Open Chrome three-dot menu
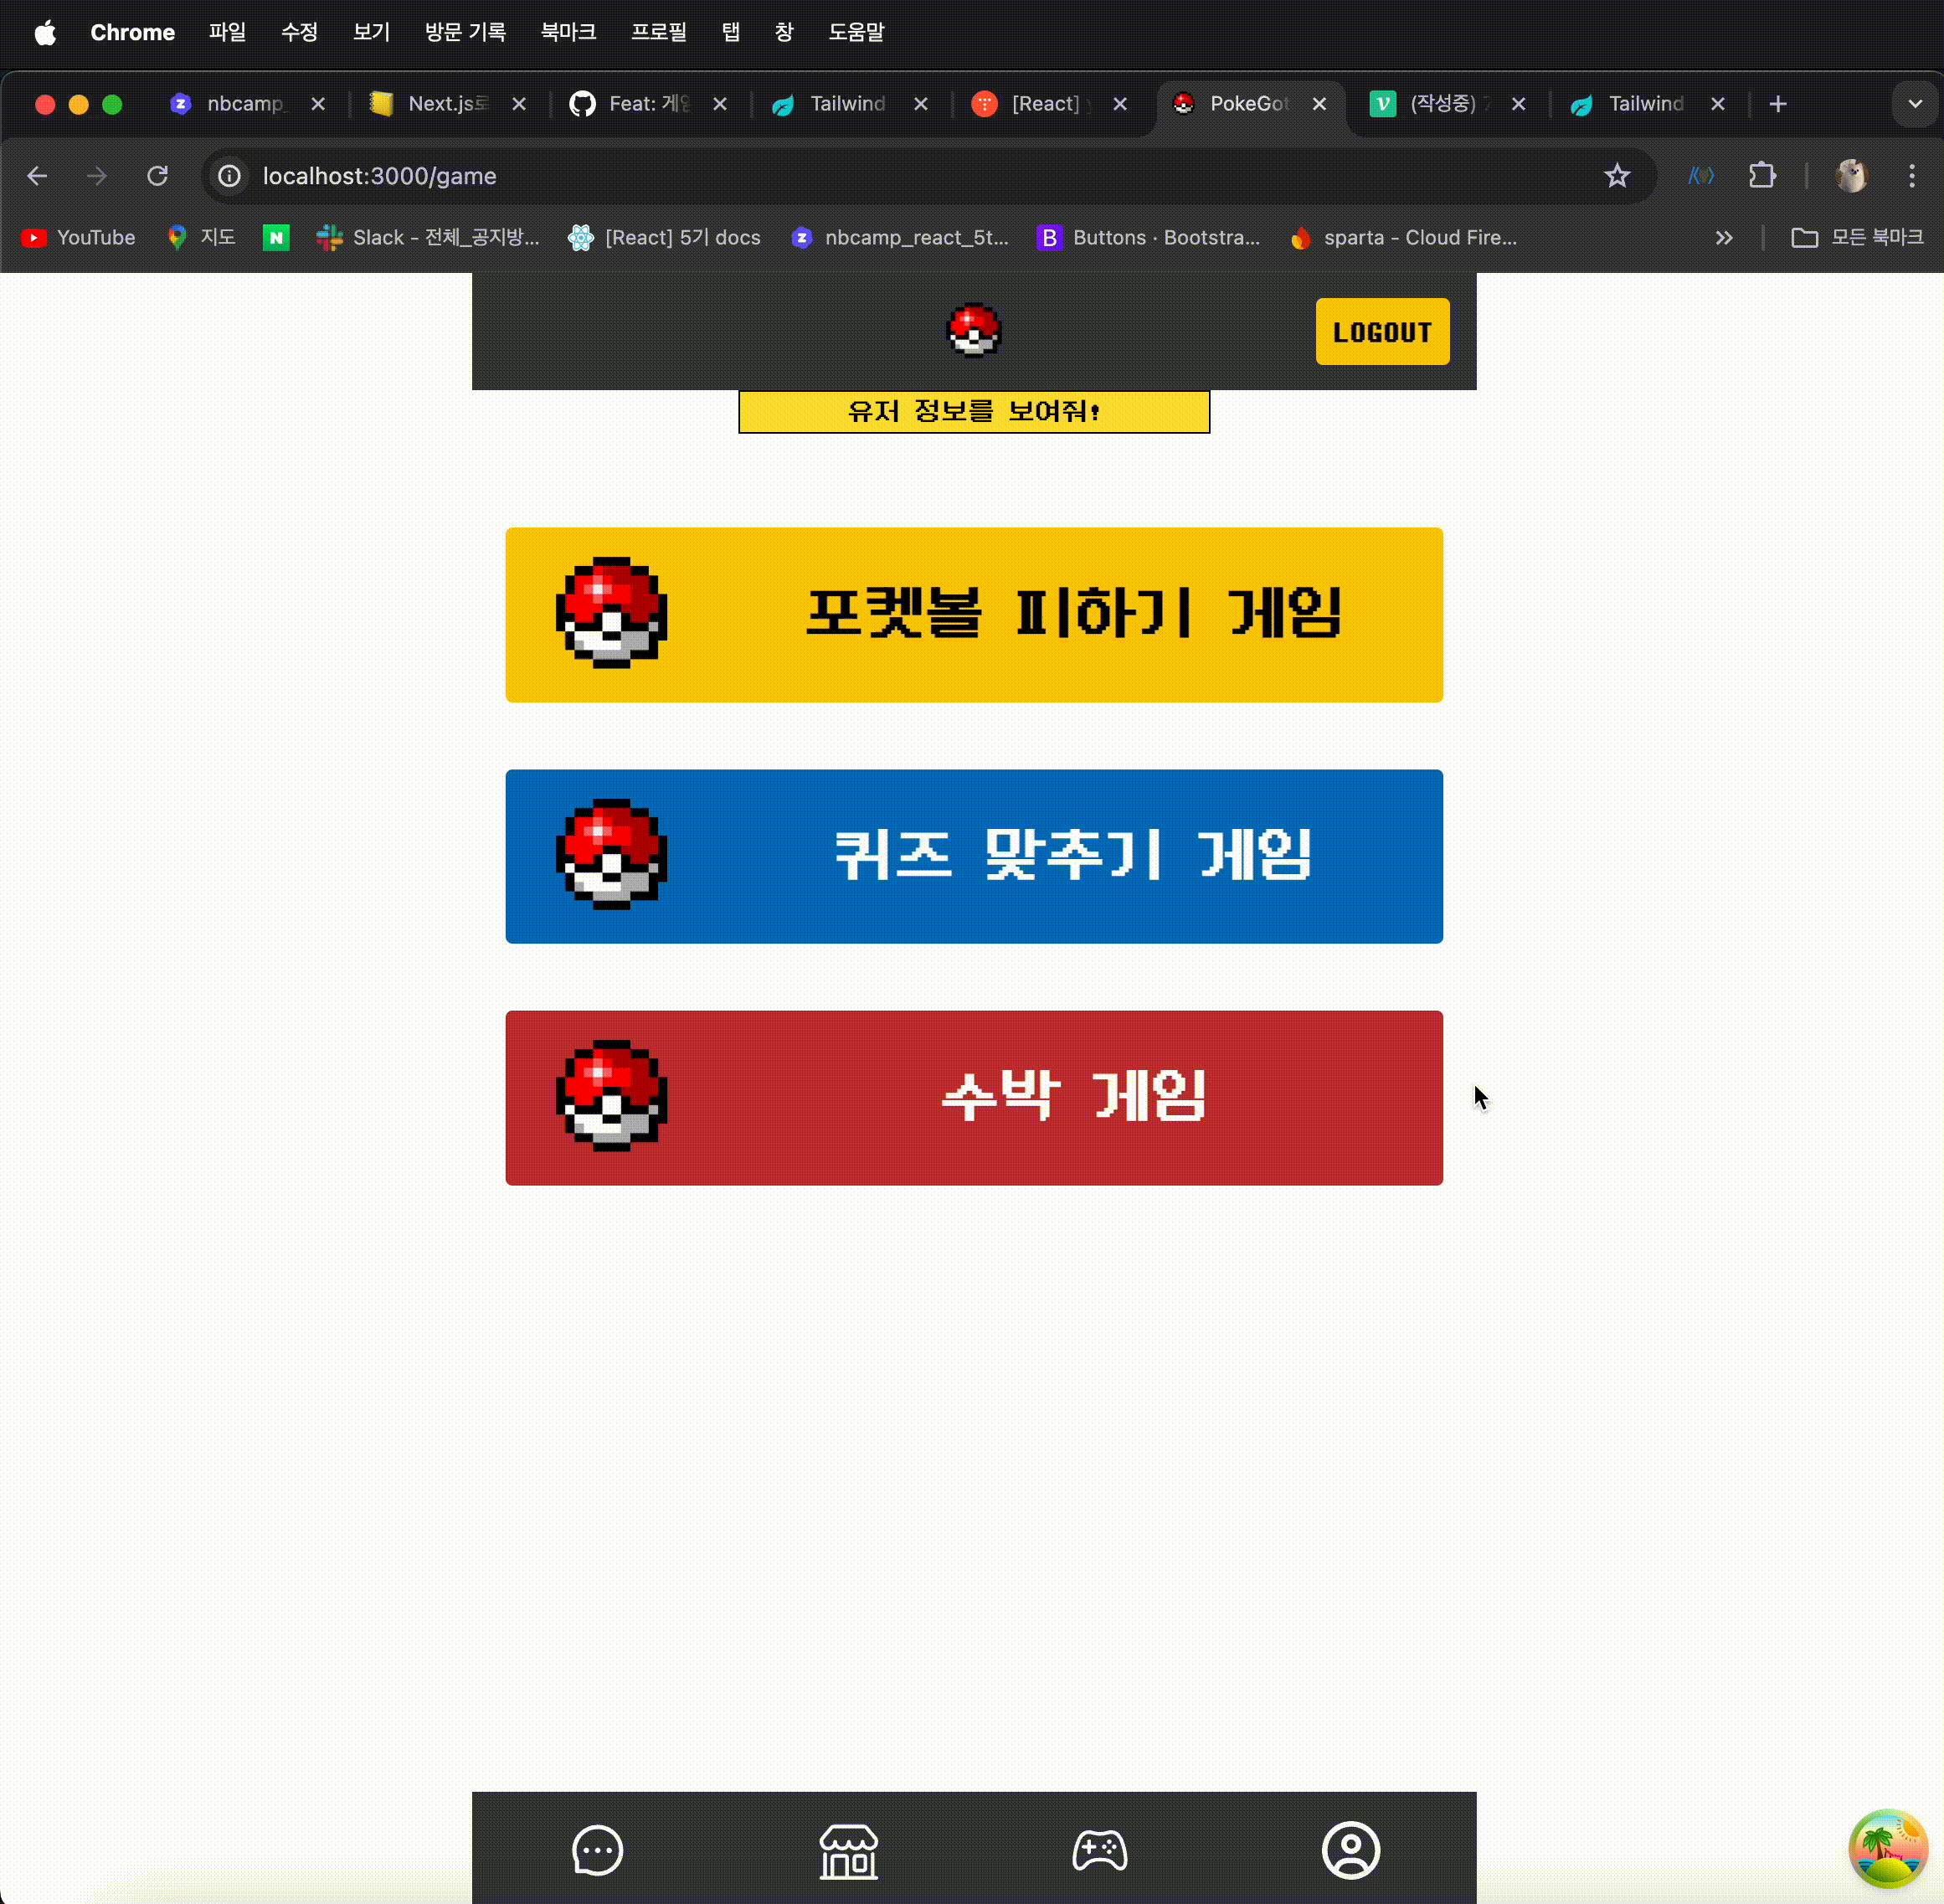This screenshot has height=1904, width=1944. (x=1911, y=176)
